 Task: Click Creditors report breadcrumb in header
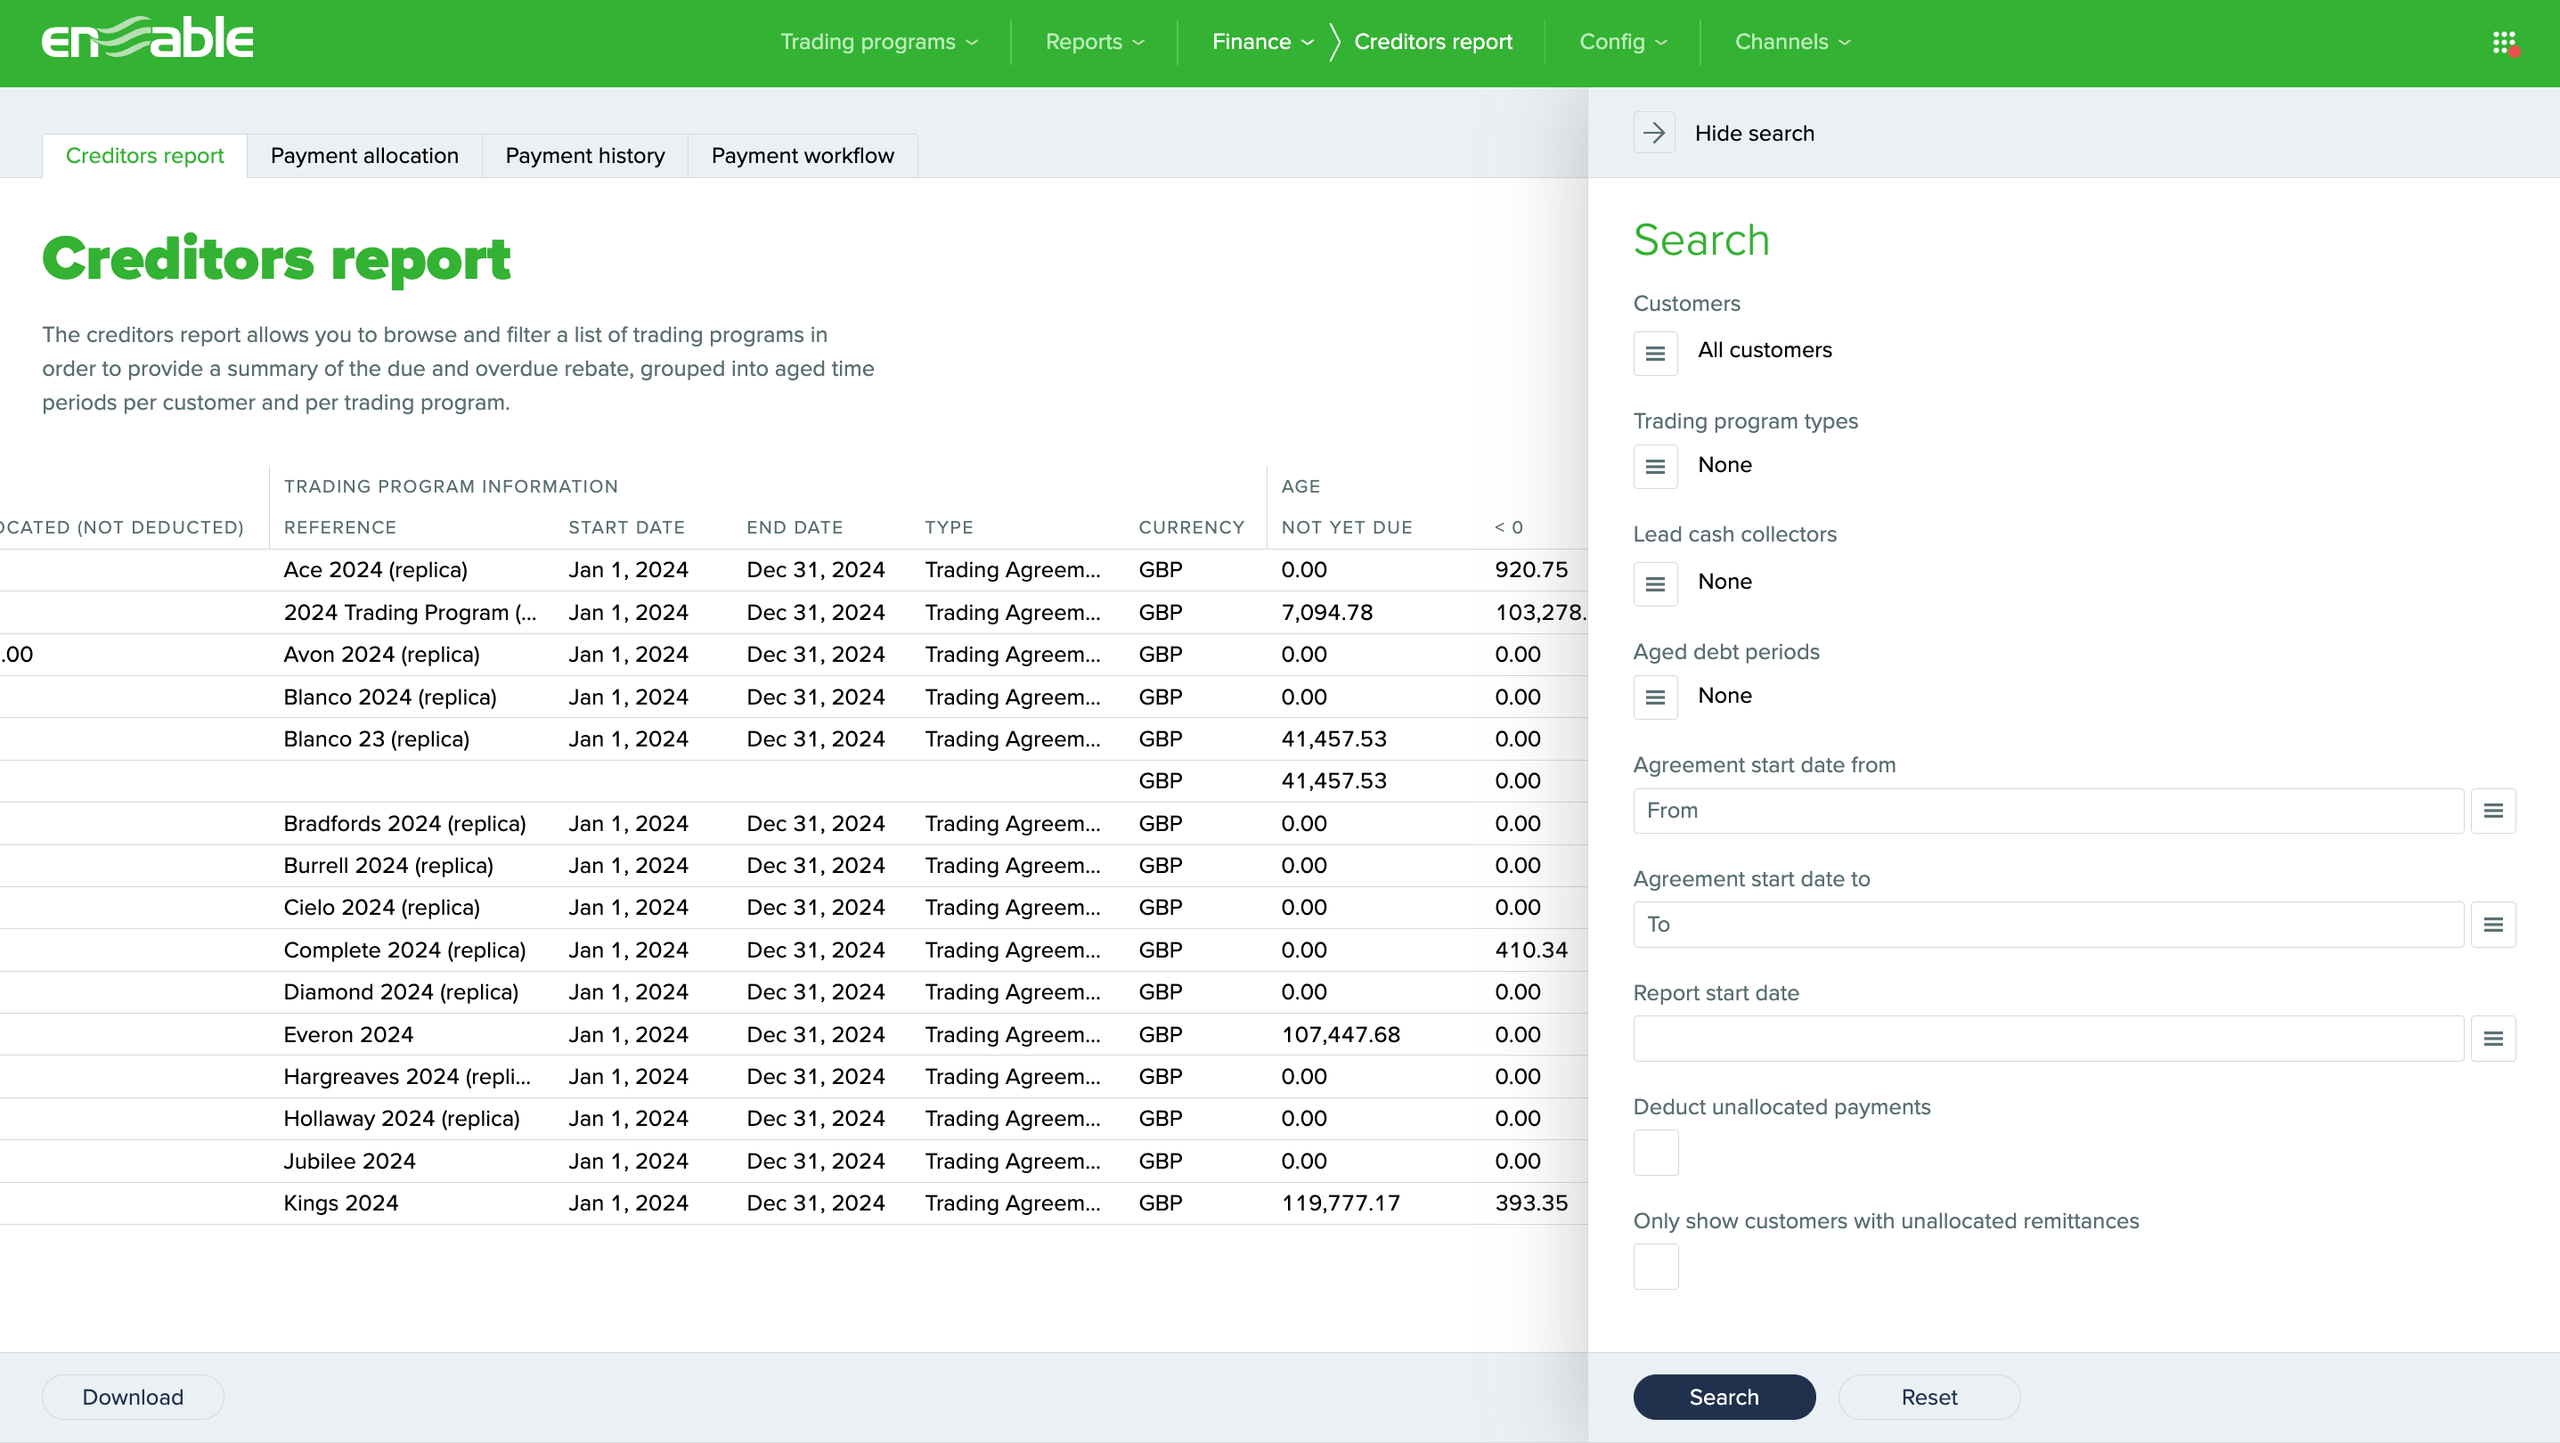coord(1433,42)
